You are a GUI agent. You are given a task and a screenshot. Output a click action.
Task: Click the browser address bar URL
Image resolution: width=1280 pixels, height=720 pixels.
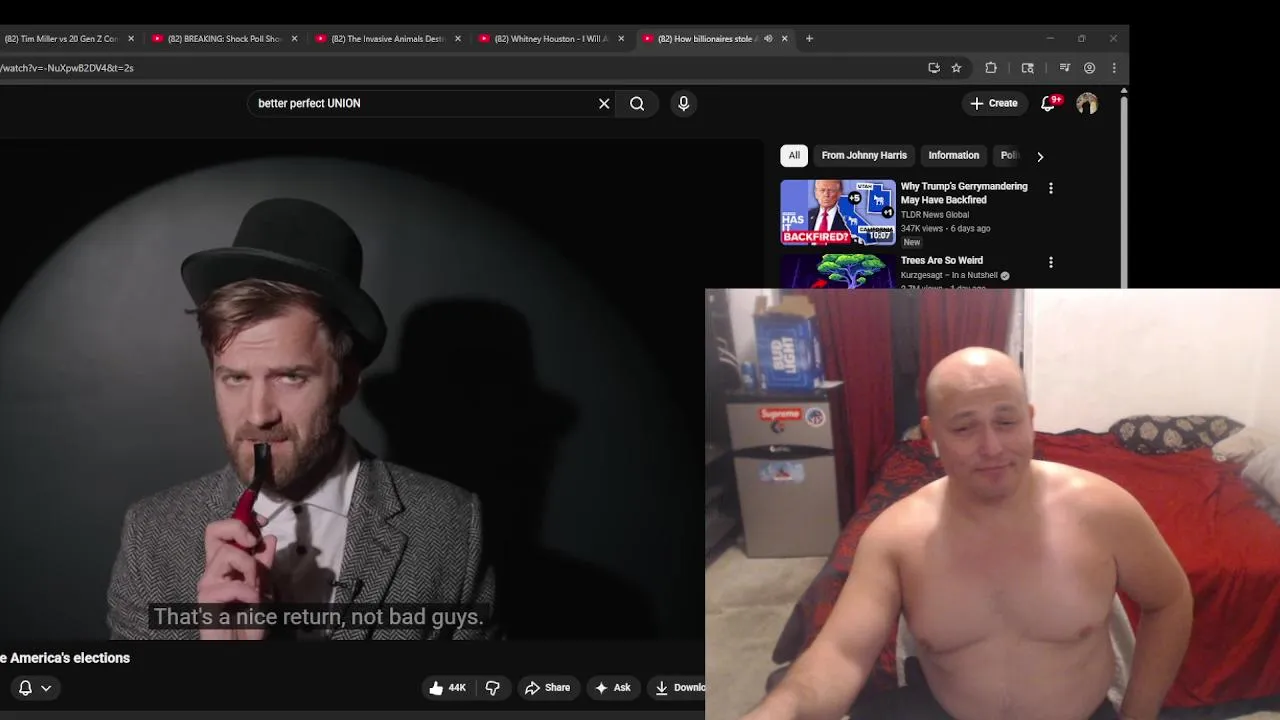tap(67, 68)
